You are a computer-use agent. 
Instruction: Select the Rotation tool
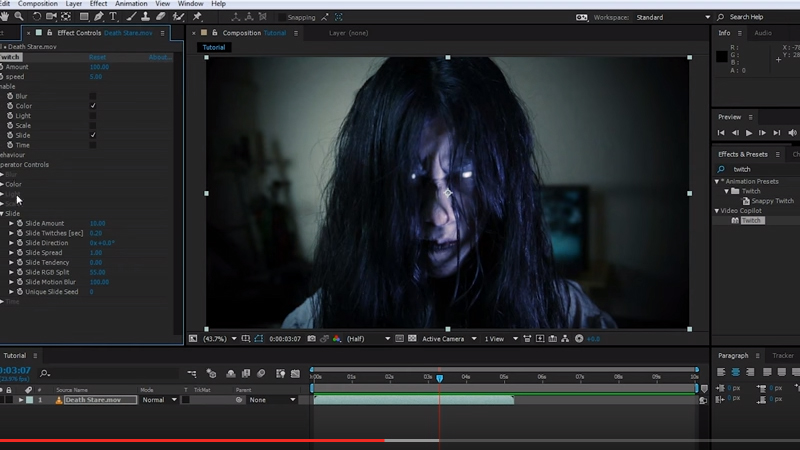37,17
